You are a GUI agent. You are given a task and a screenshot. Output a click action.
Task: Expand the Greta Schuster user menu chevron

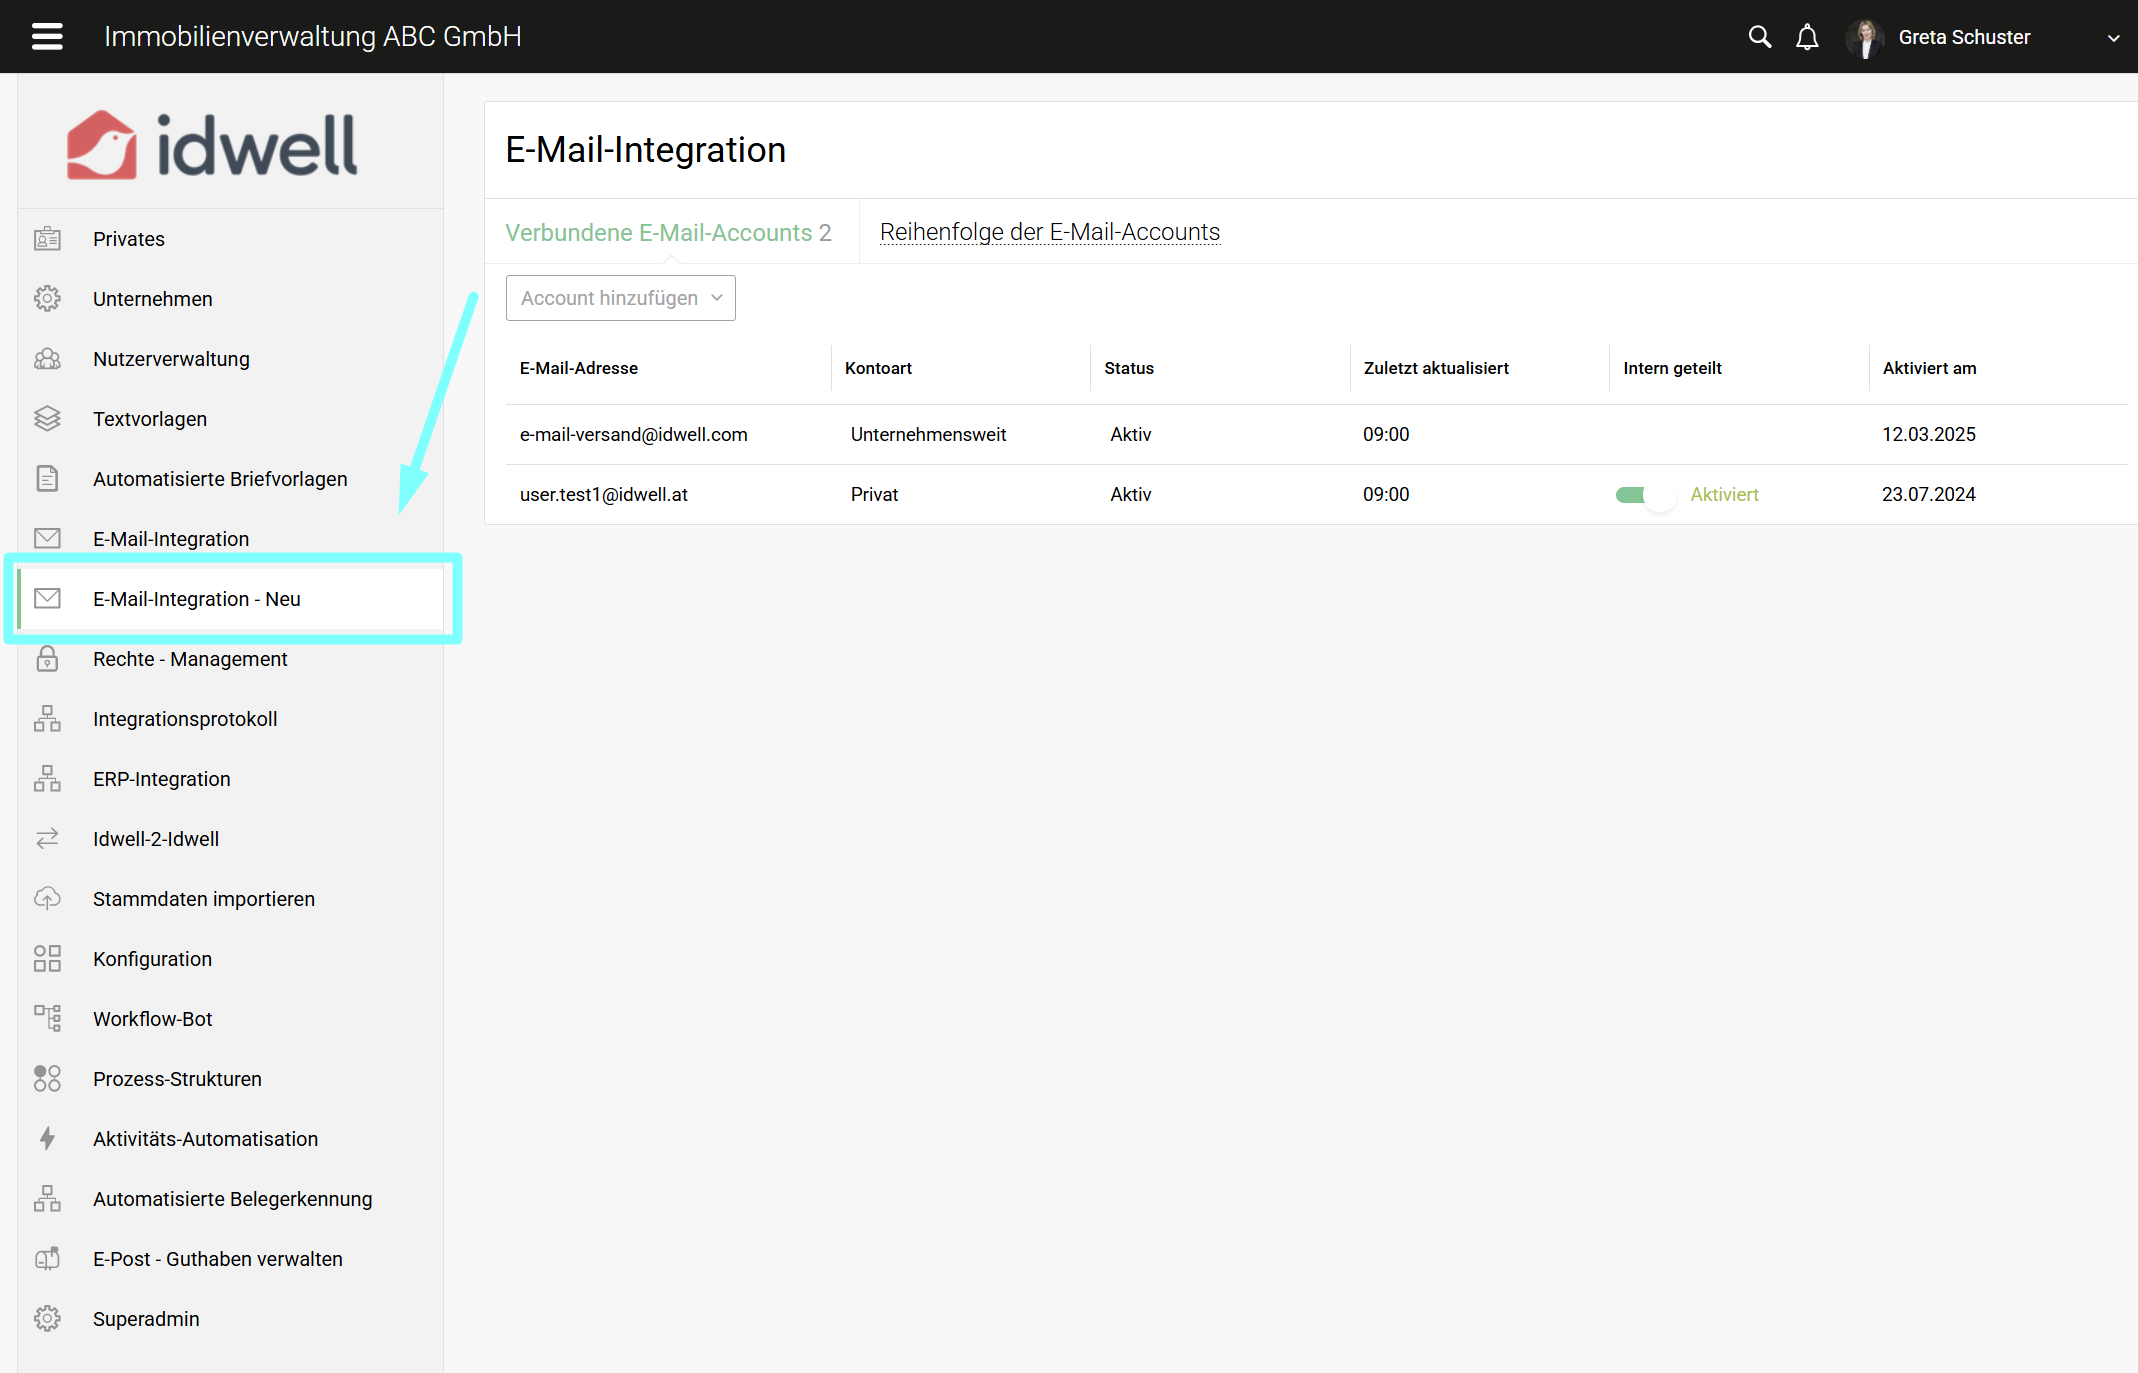2113,38
